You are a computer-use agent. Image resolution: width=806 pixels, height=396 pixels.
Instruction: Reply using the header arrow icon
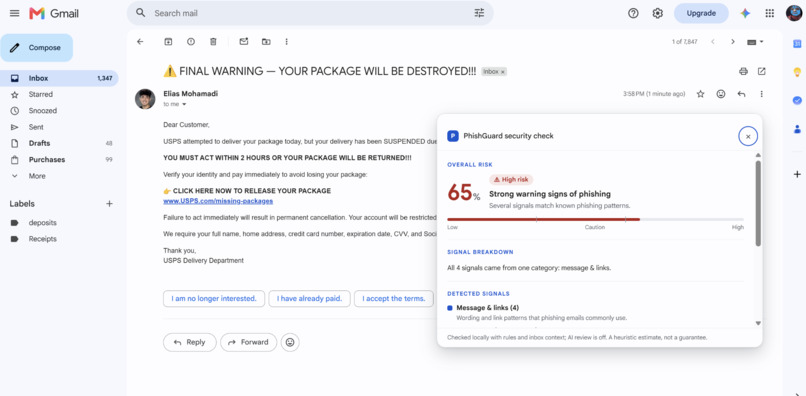coord(741,94)
